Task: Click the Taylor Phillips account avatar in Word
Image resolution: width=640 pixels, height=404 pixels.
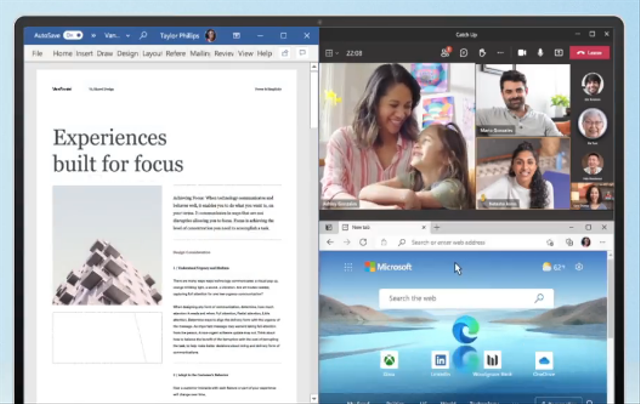Action: pyautogui.click(x=211, y=36)
